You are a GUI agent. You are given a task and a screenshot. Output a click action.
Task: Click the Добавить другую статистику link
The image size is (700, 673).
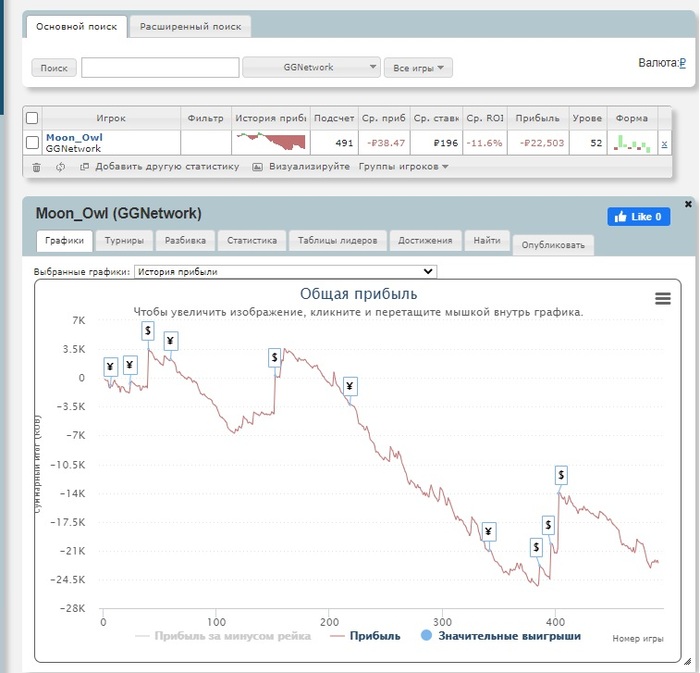167,167
